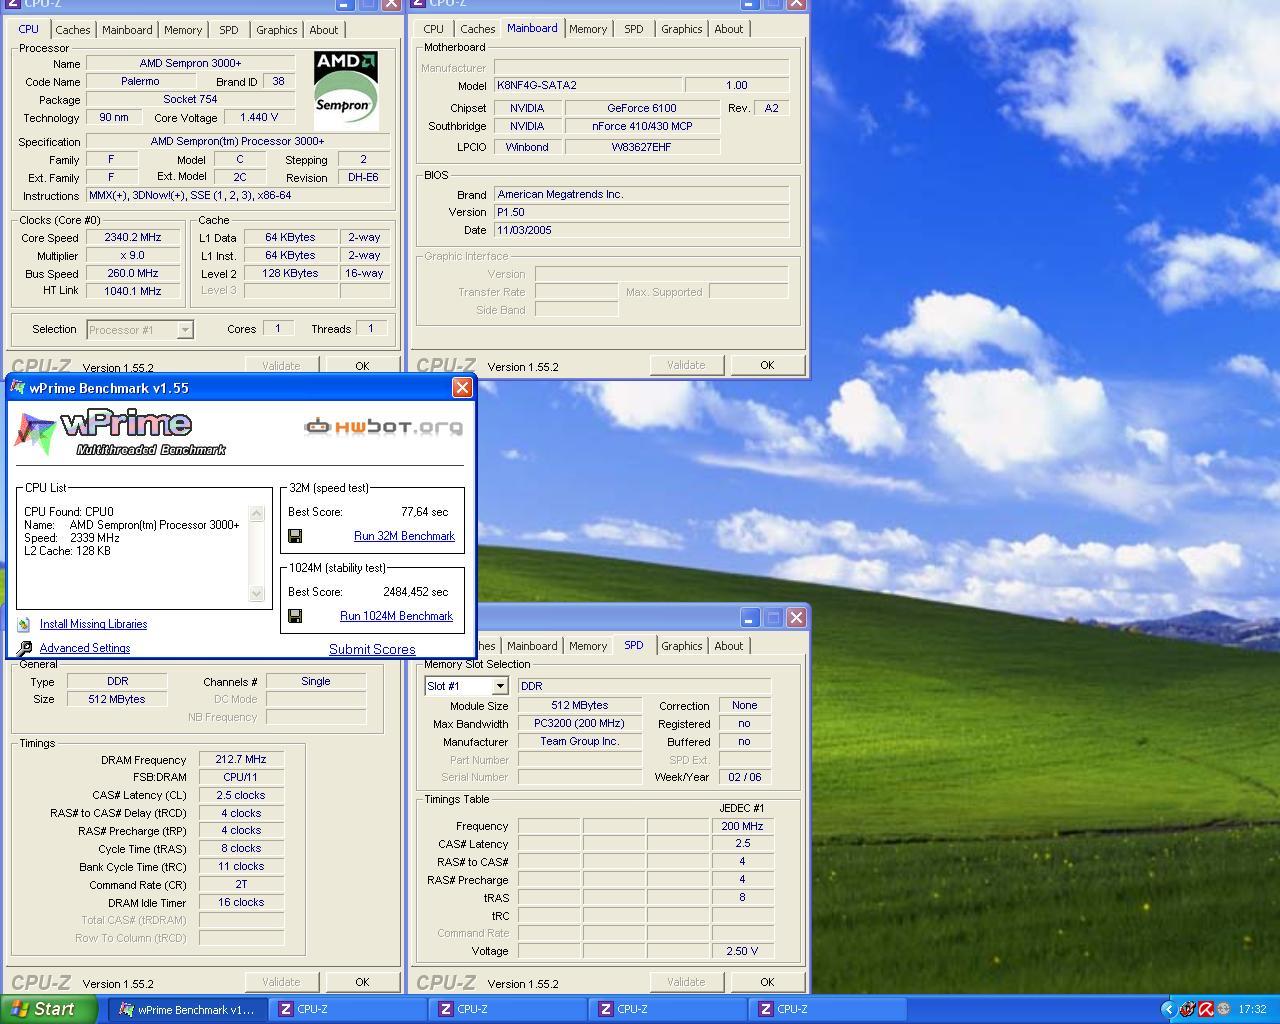The width and height of the screenshot is (1280, 1024).
Task: Click the CPU List scrollbar up arrow
Action: 257,513
